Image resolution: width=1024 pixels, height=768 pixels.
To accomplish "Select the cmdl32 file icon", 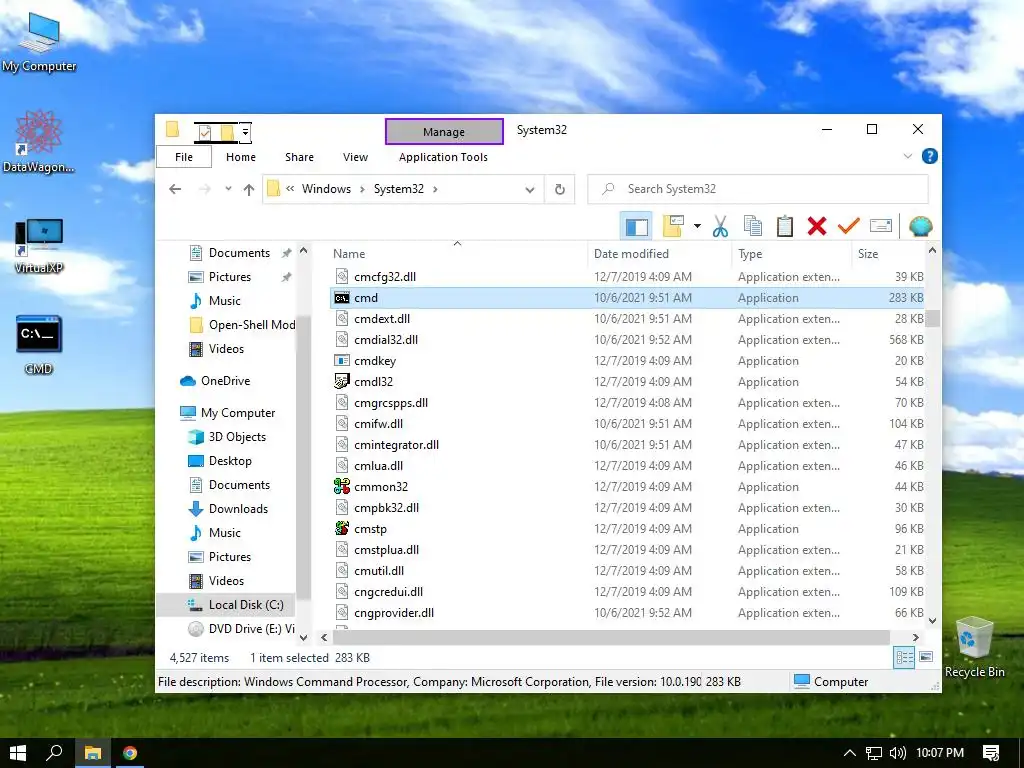I will click(342, 381).
